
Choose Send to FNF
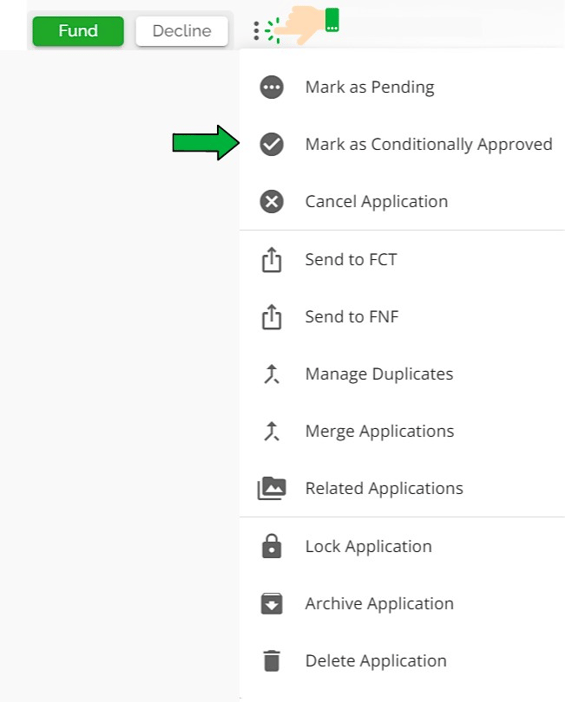click(x=402, y=317)
